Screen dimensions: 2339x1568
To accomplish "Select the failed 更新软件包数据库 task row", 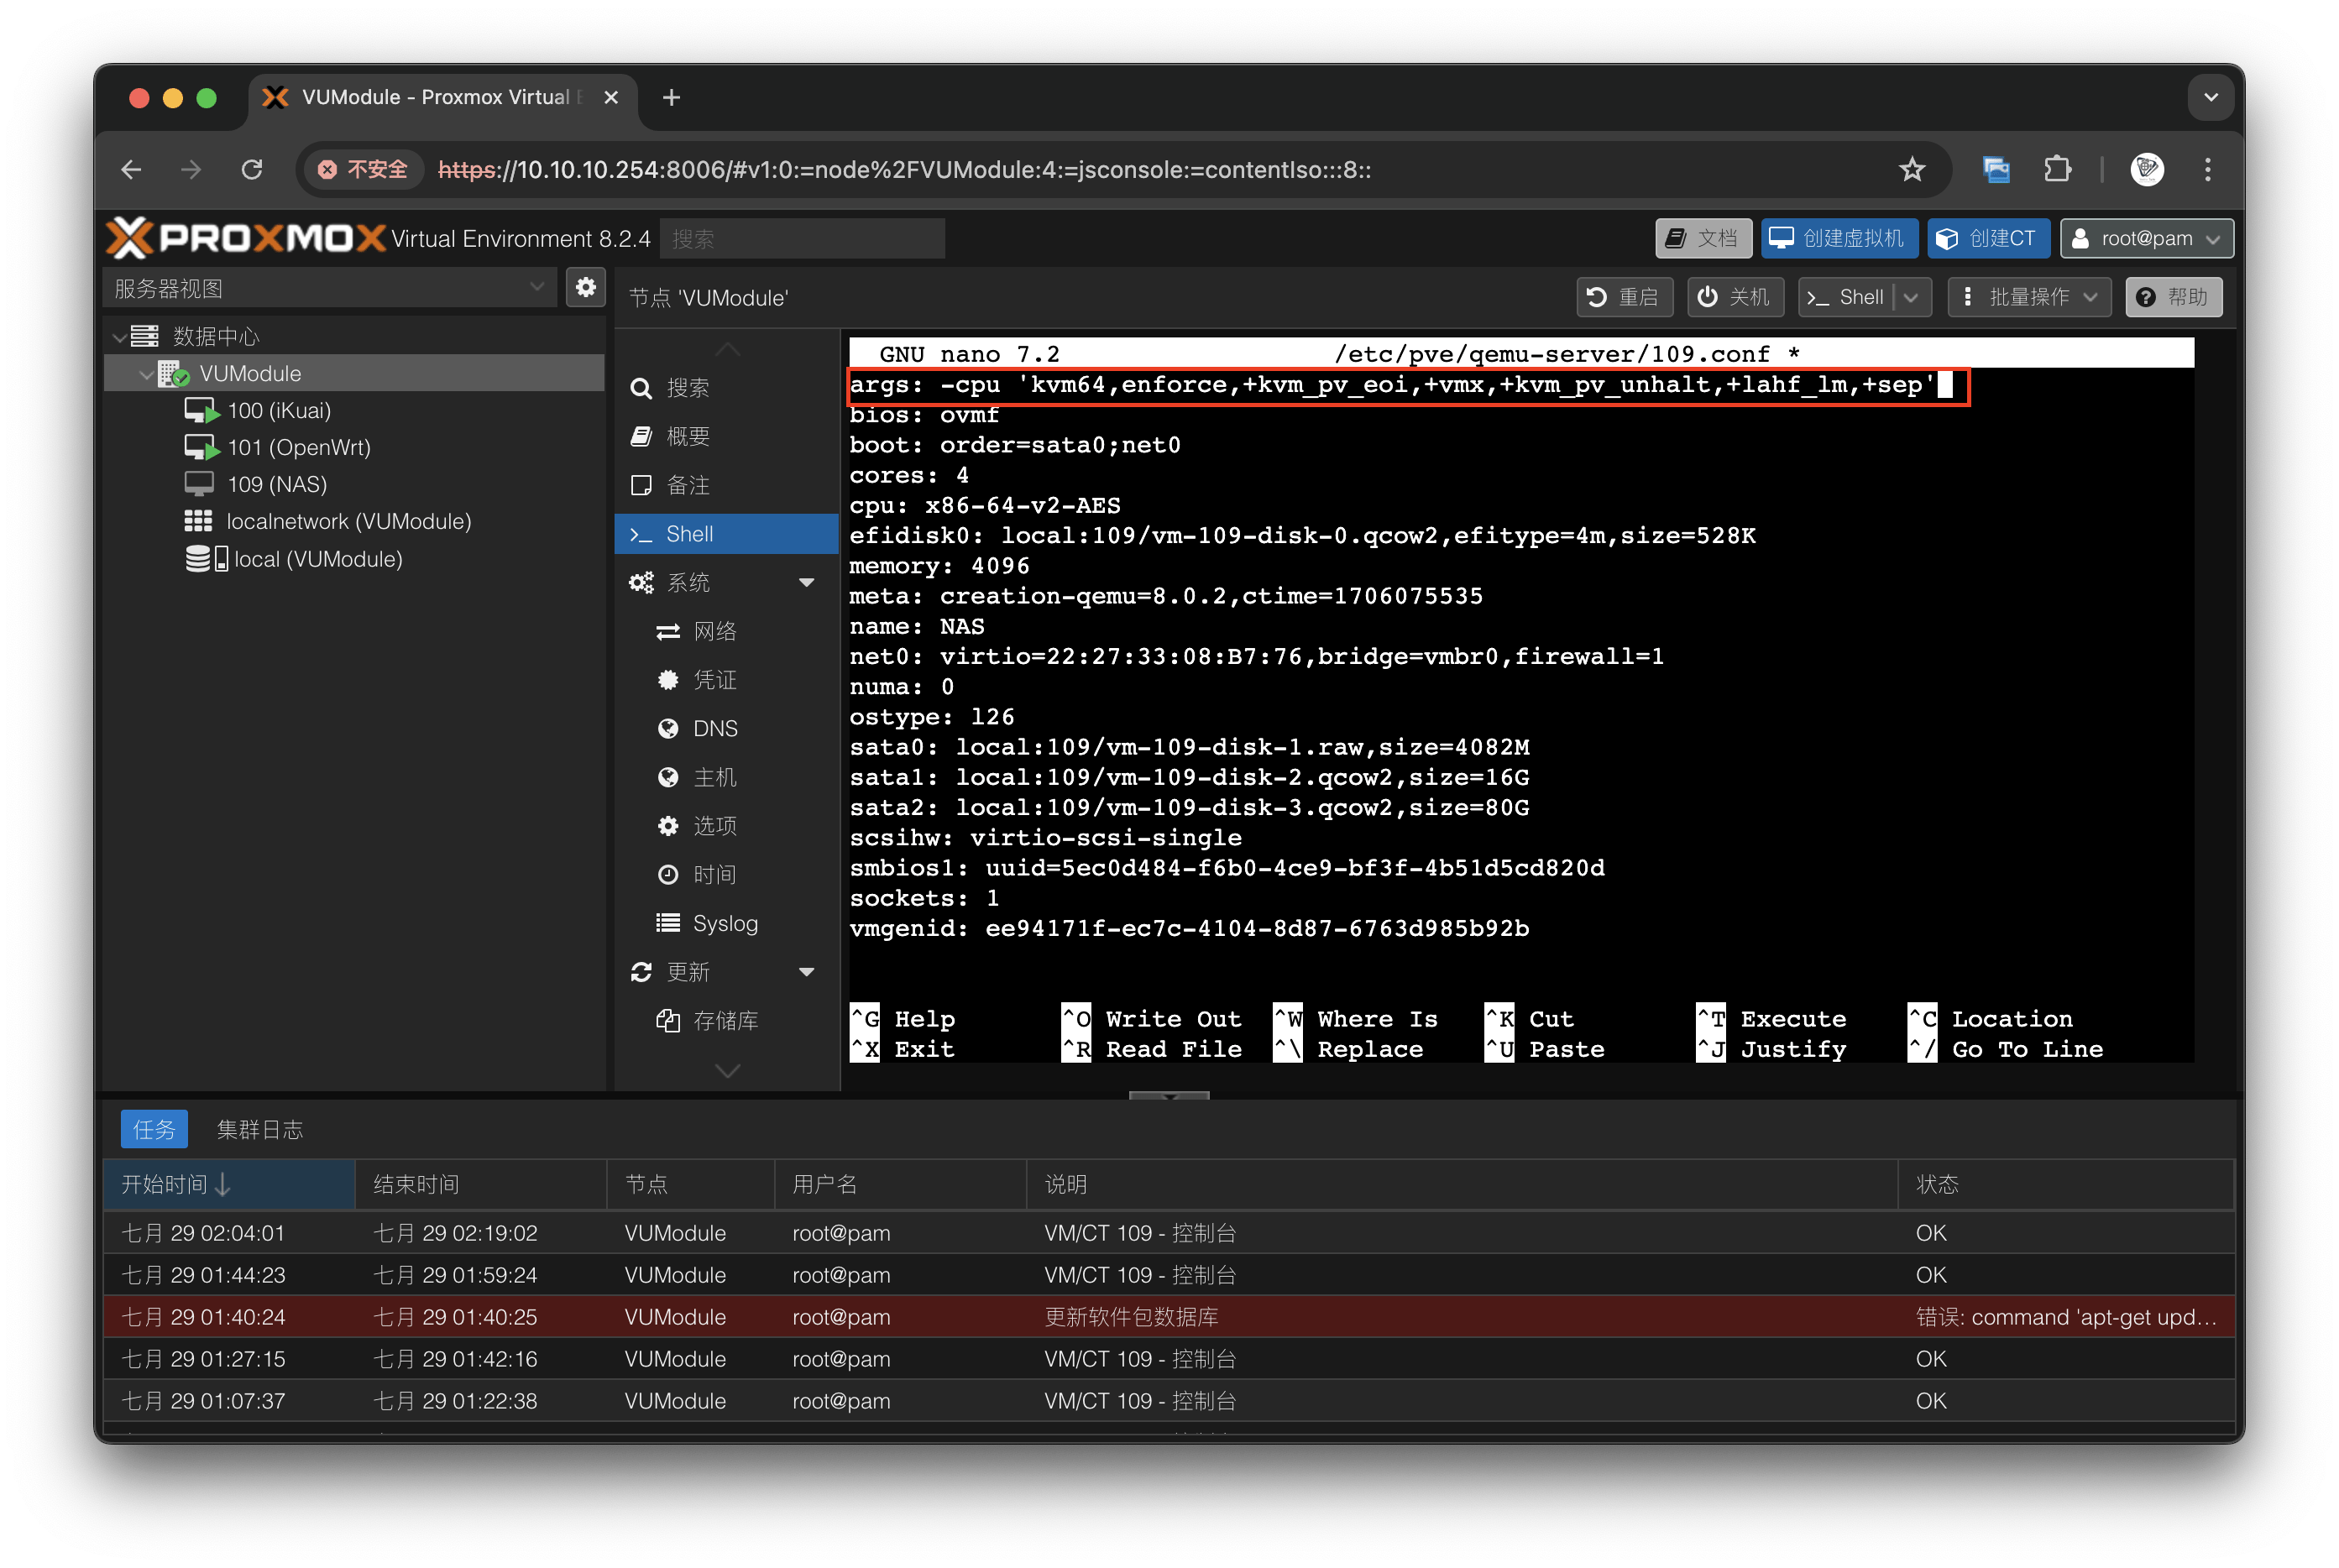I will tap(1168, 1317).
